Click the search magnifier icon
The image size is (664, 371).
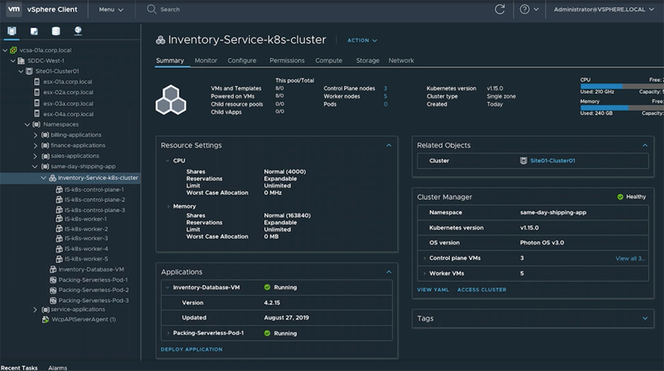click(x=151, y=9)
